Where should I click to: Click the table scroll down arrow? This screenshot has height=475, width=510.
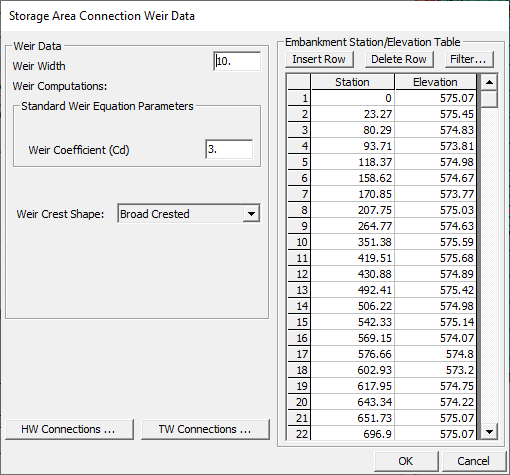pos(489,432)
